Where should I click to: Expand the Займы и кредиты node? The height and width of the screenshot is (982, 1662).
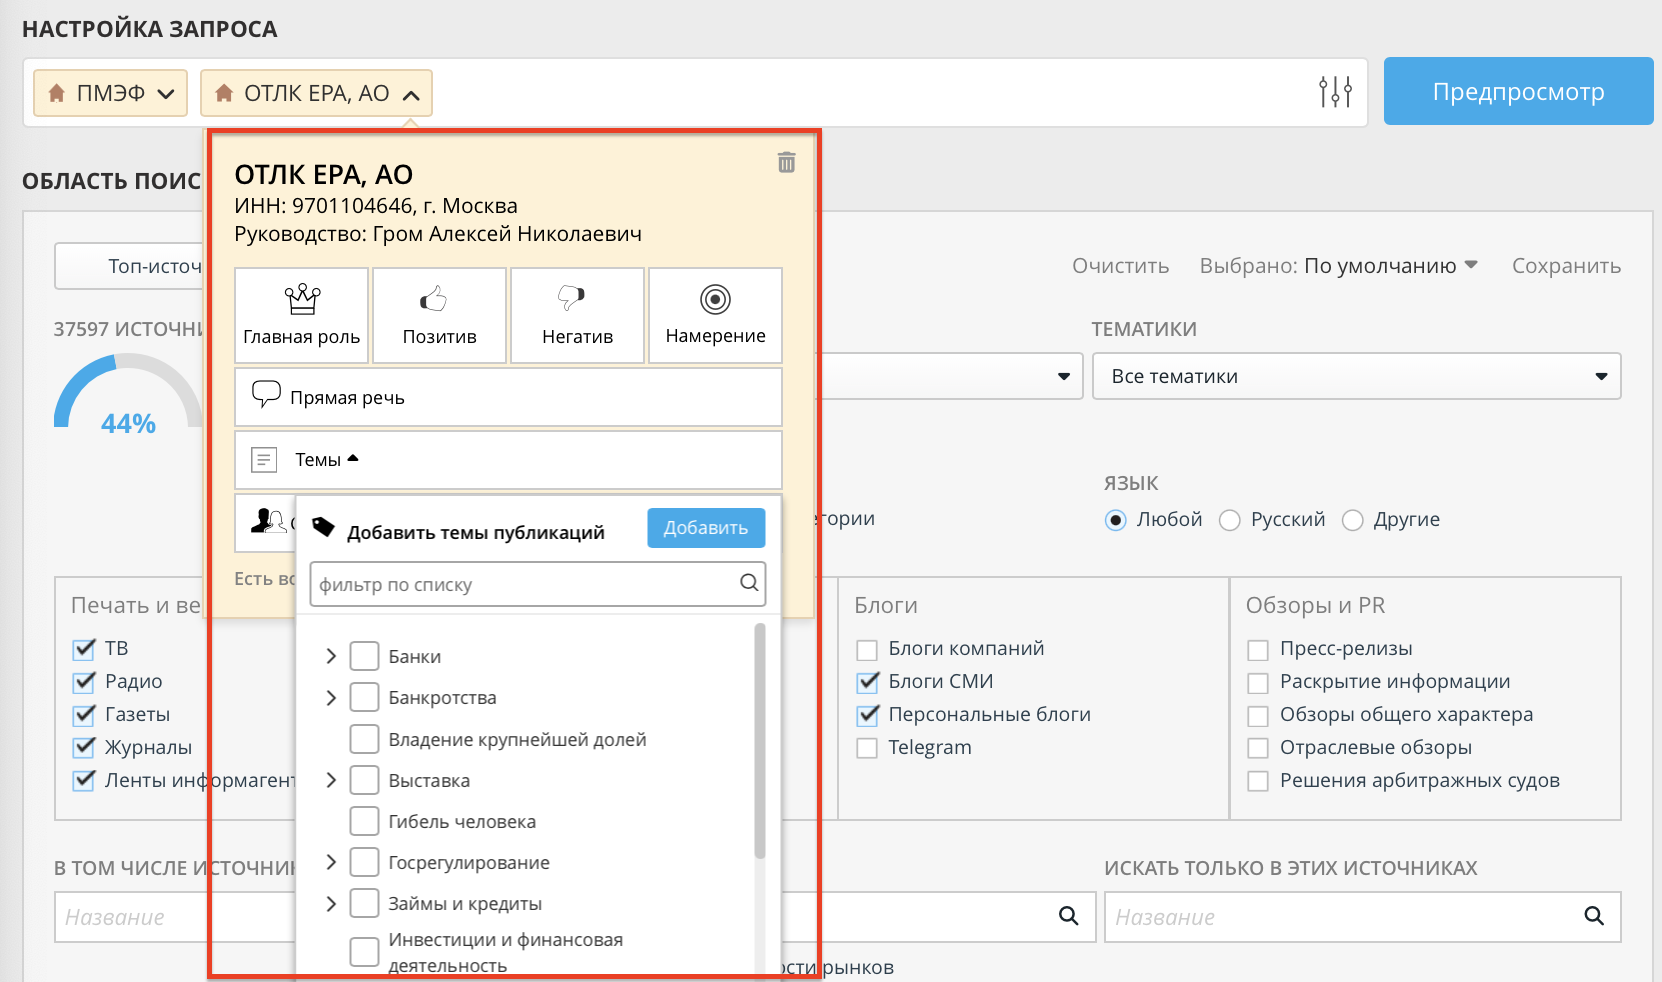331,904
